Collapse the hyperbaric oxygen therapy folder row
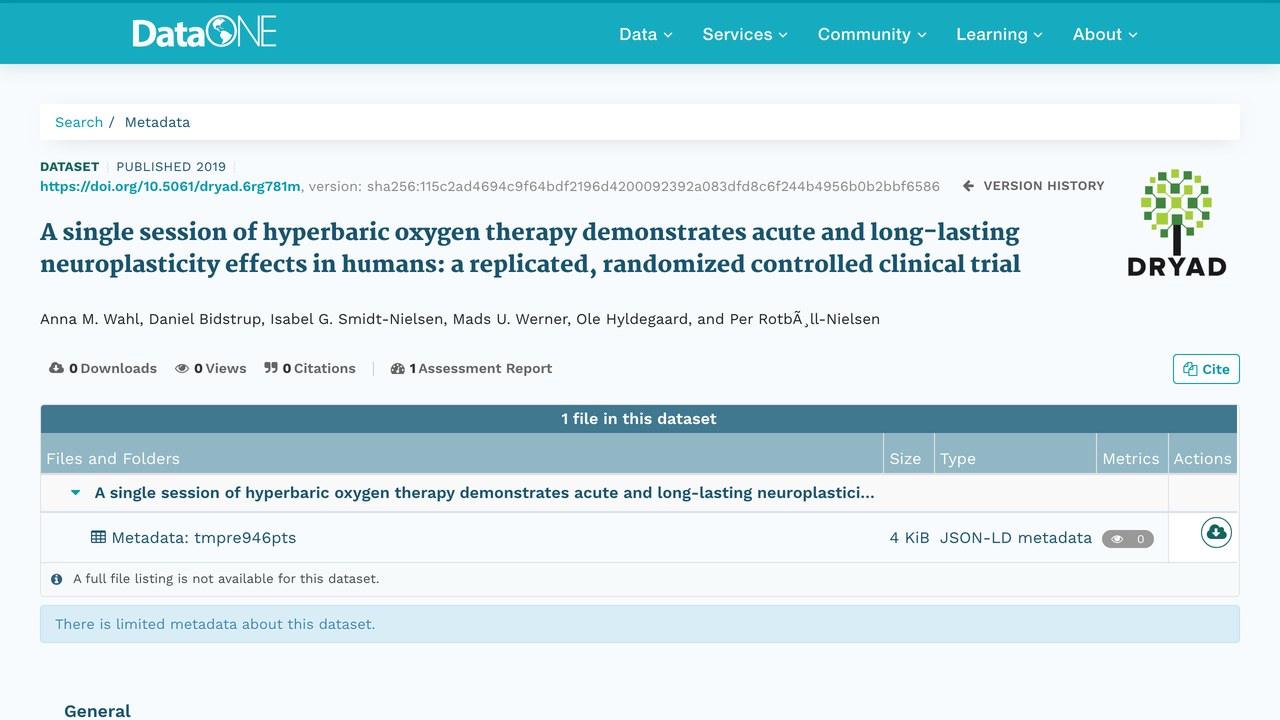The width and height of the screenshot is (1280, 720). (76, 493)
